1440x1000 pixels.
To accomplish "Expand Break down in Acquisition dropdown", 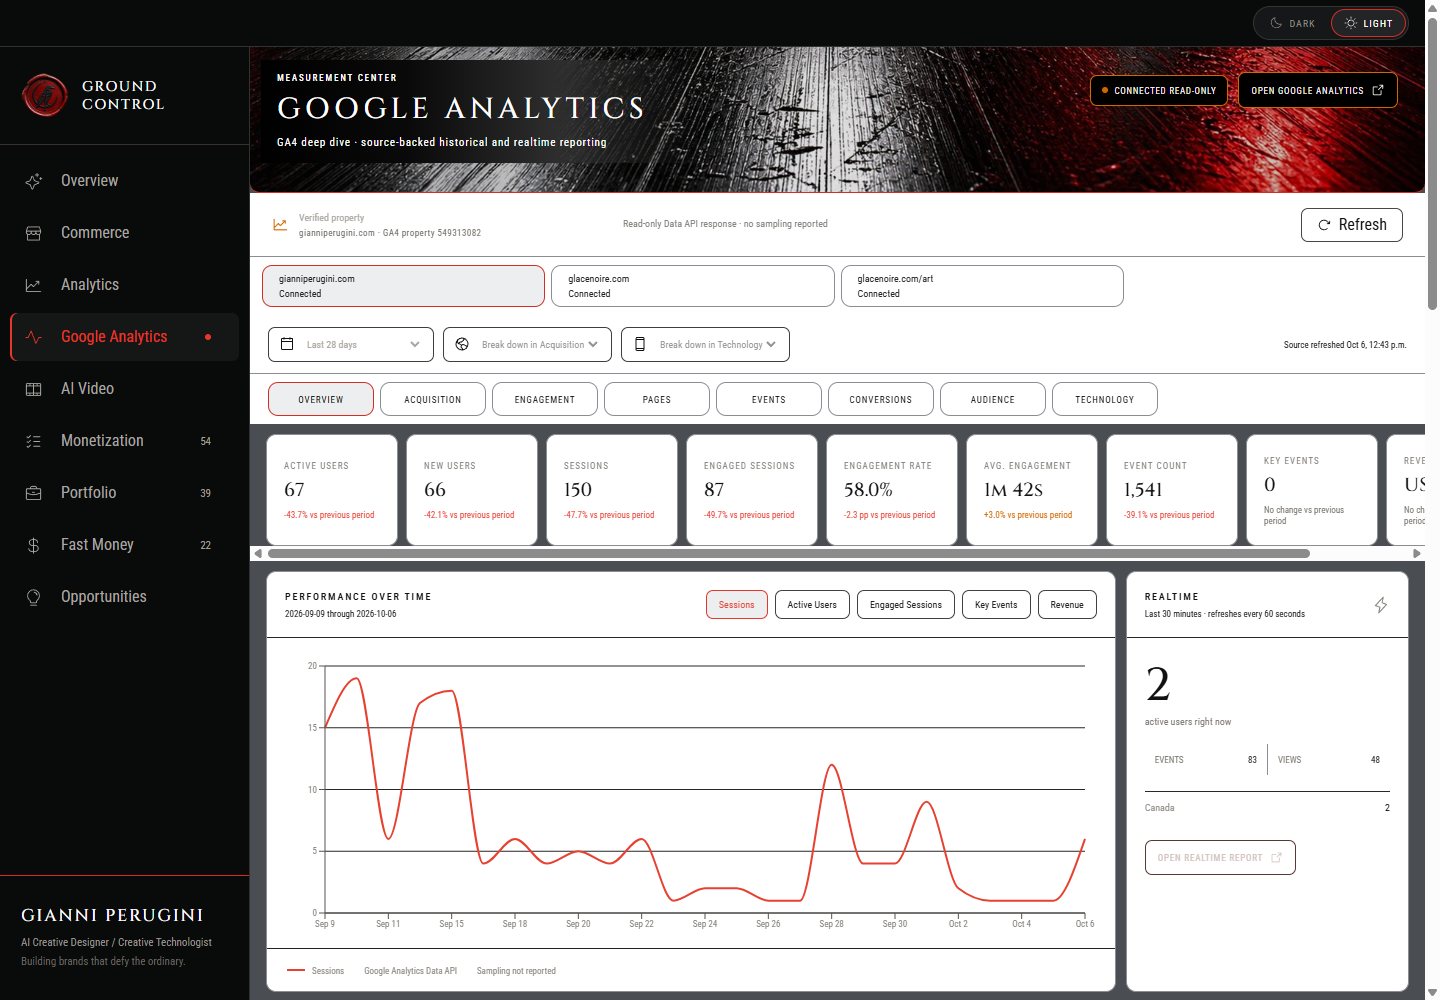I will click(x=527, y=344).
